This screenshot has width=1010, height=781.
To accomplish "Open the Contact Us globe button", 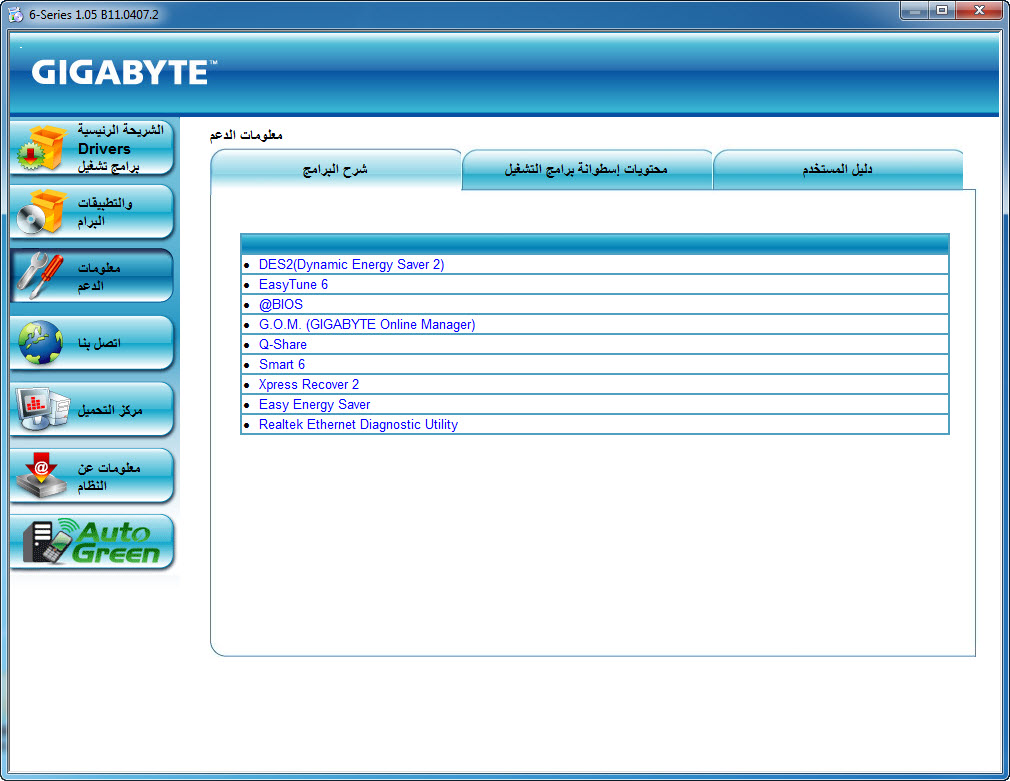I will point(92,342).
